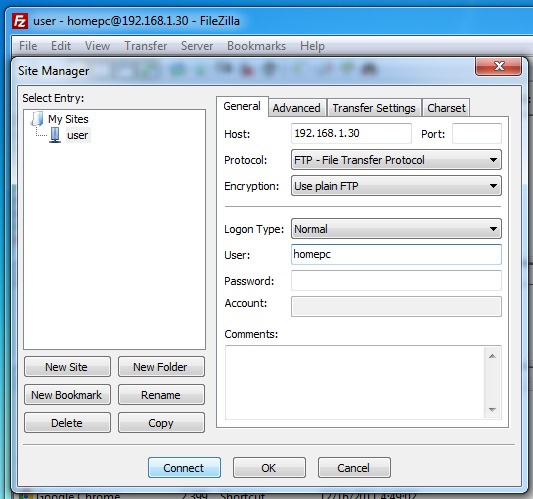Click Comments scrollbar down arrow
The image size is (533, 499).
(x=492, y=410)
